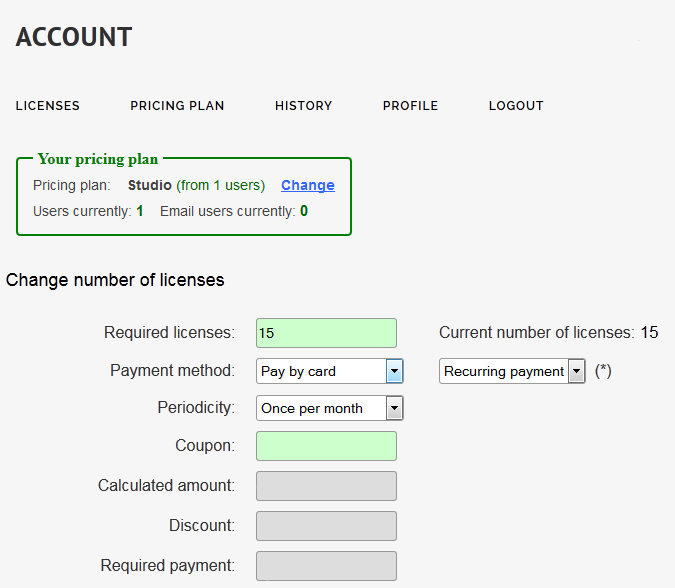Click the Discount field
Viewport: 675px width, 588px height.
click(326, 526)
